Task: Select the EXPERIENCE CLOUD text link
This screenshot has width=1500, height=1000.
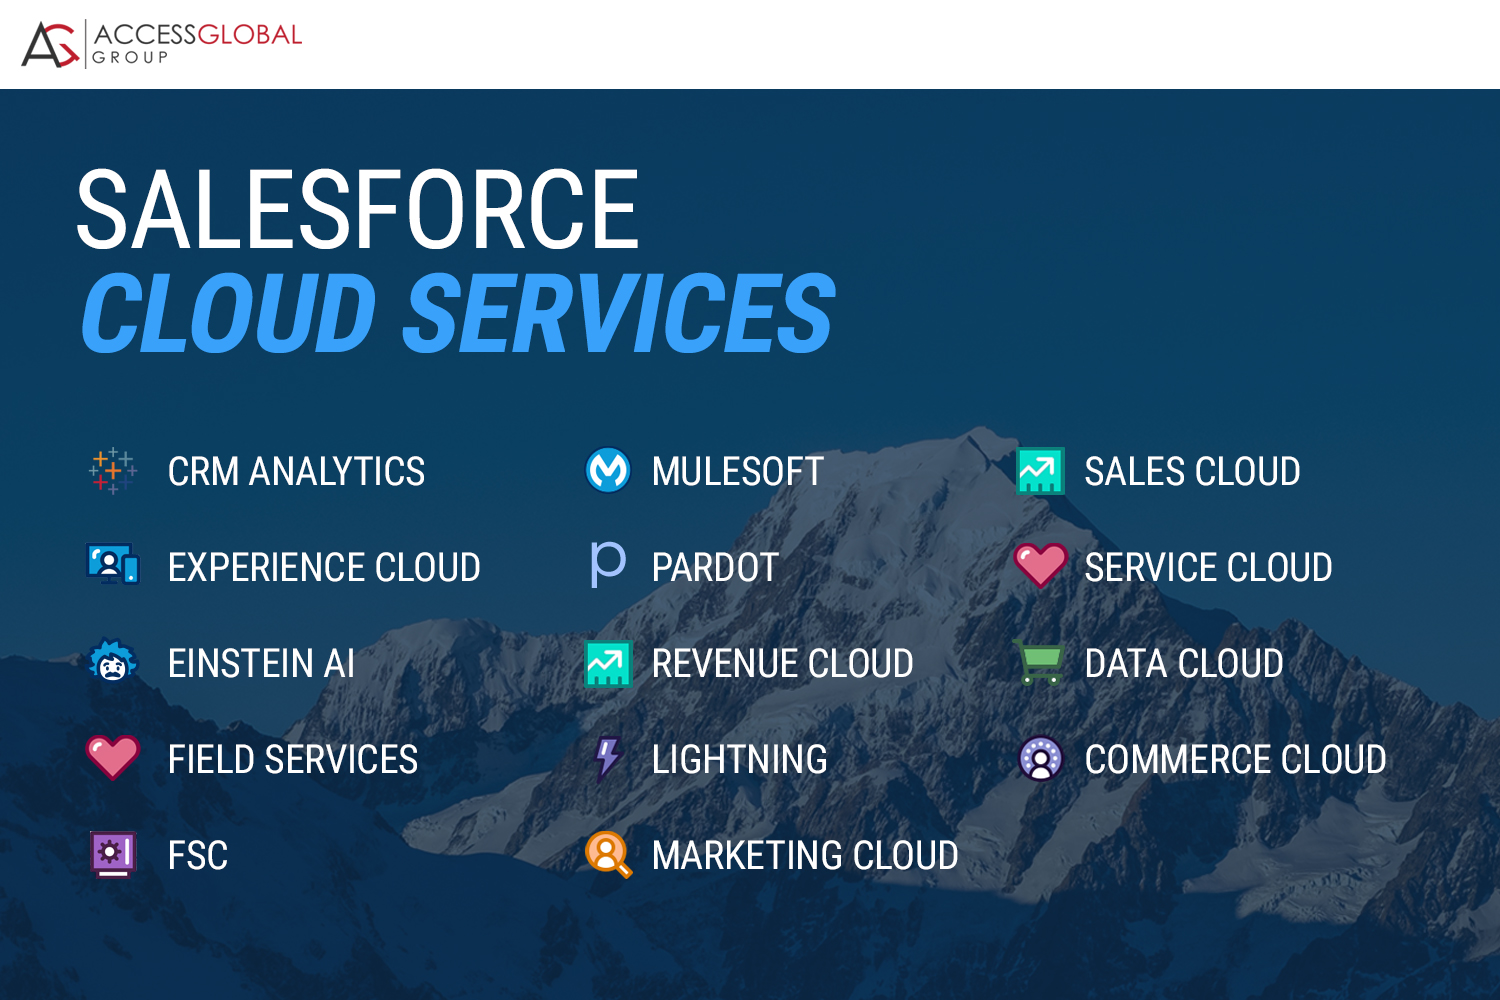Action: tap(324, 566)
